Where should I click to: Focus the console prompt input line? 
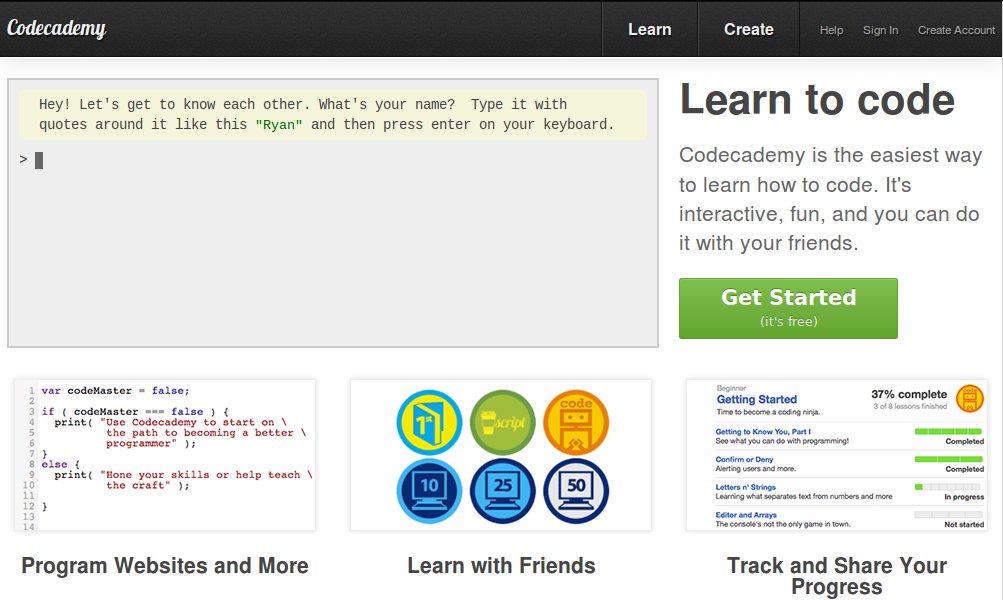coord(333,160)
